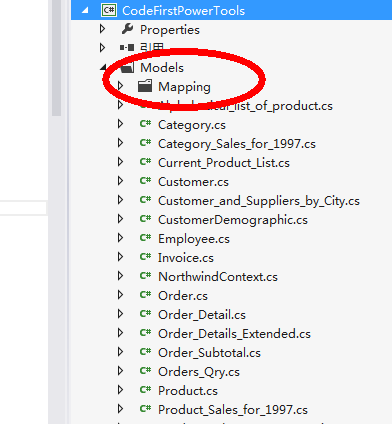This screenshot has width=392, height=424.
Task: Expand CustomerDemographic.cs node
Action: click(121, 219)
